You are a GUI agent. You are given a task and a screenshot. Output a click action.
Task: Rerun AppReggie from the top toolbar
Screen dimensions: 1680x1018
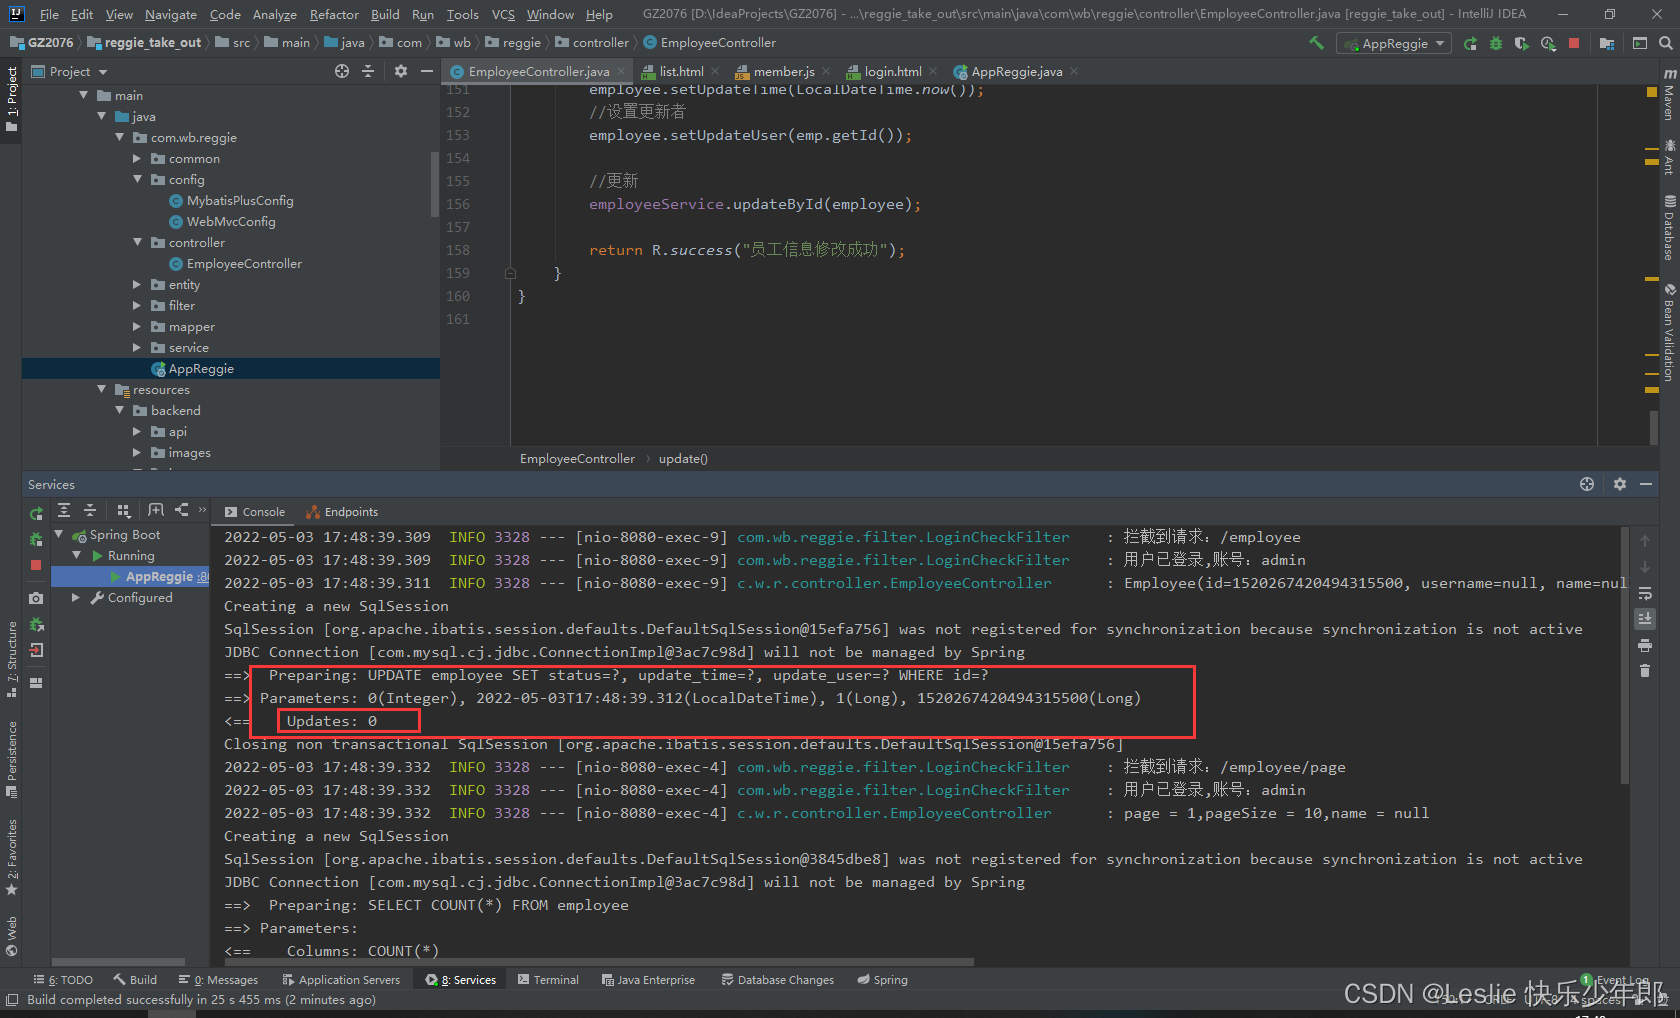point(1470,43)
